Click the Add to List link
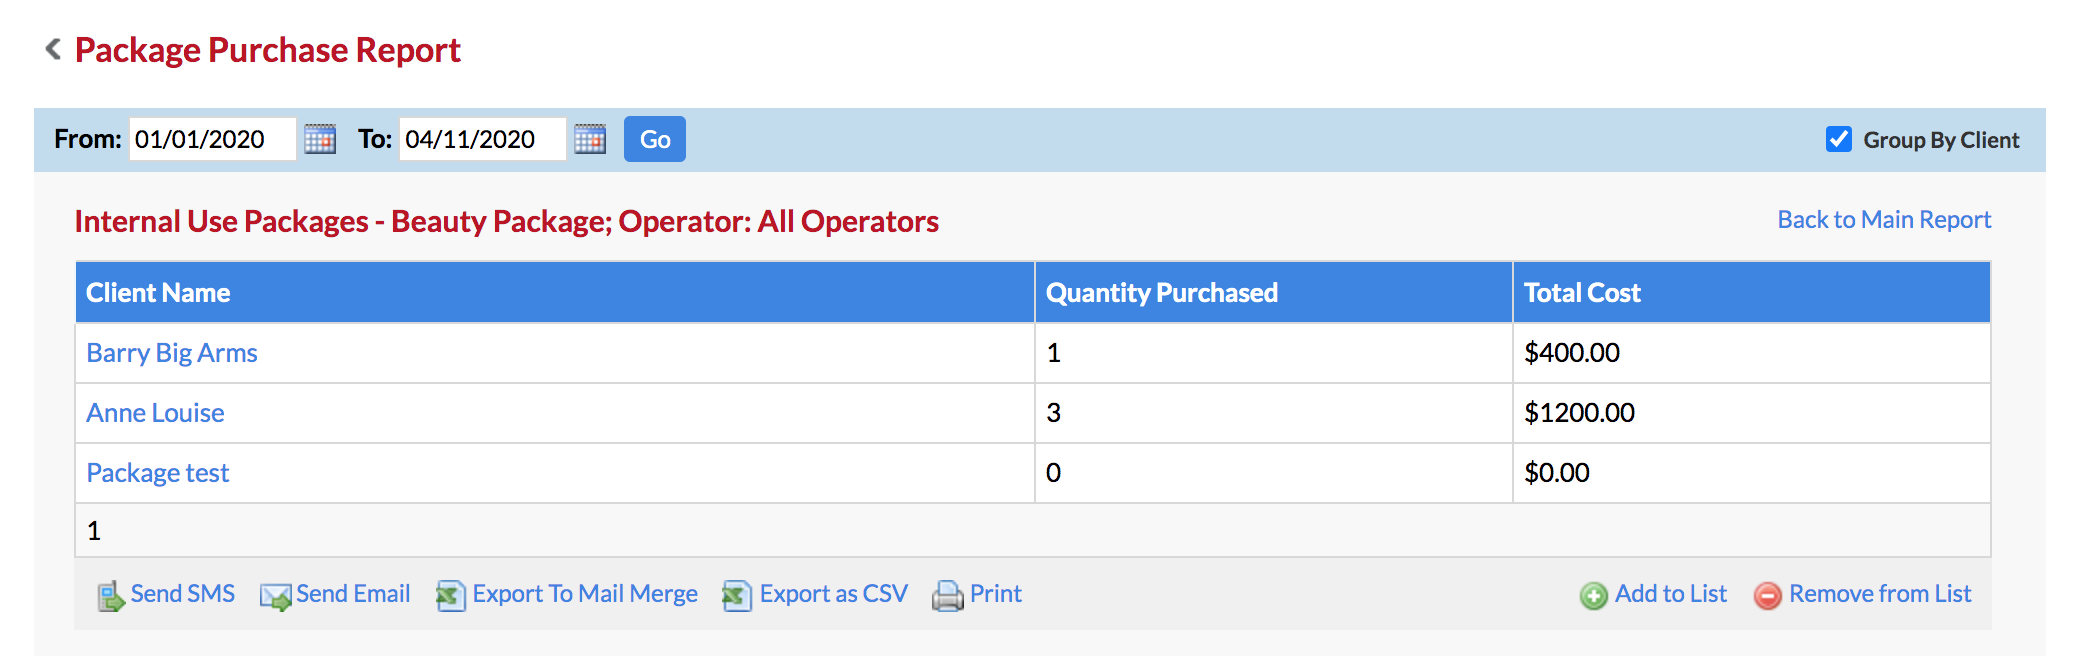 click(1671, 594)
